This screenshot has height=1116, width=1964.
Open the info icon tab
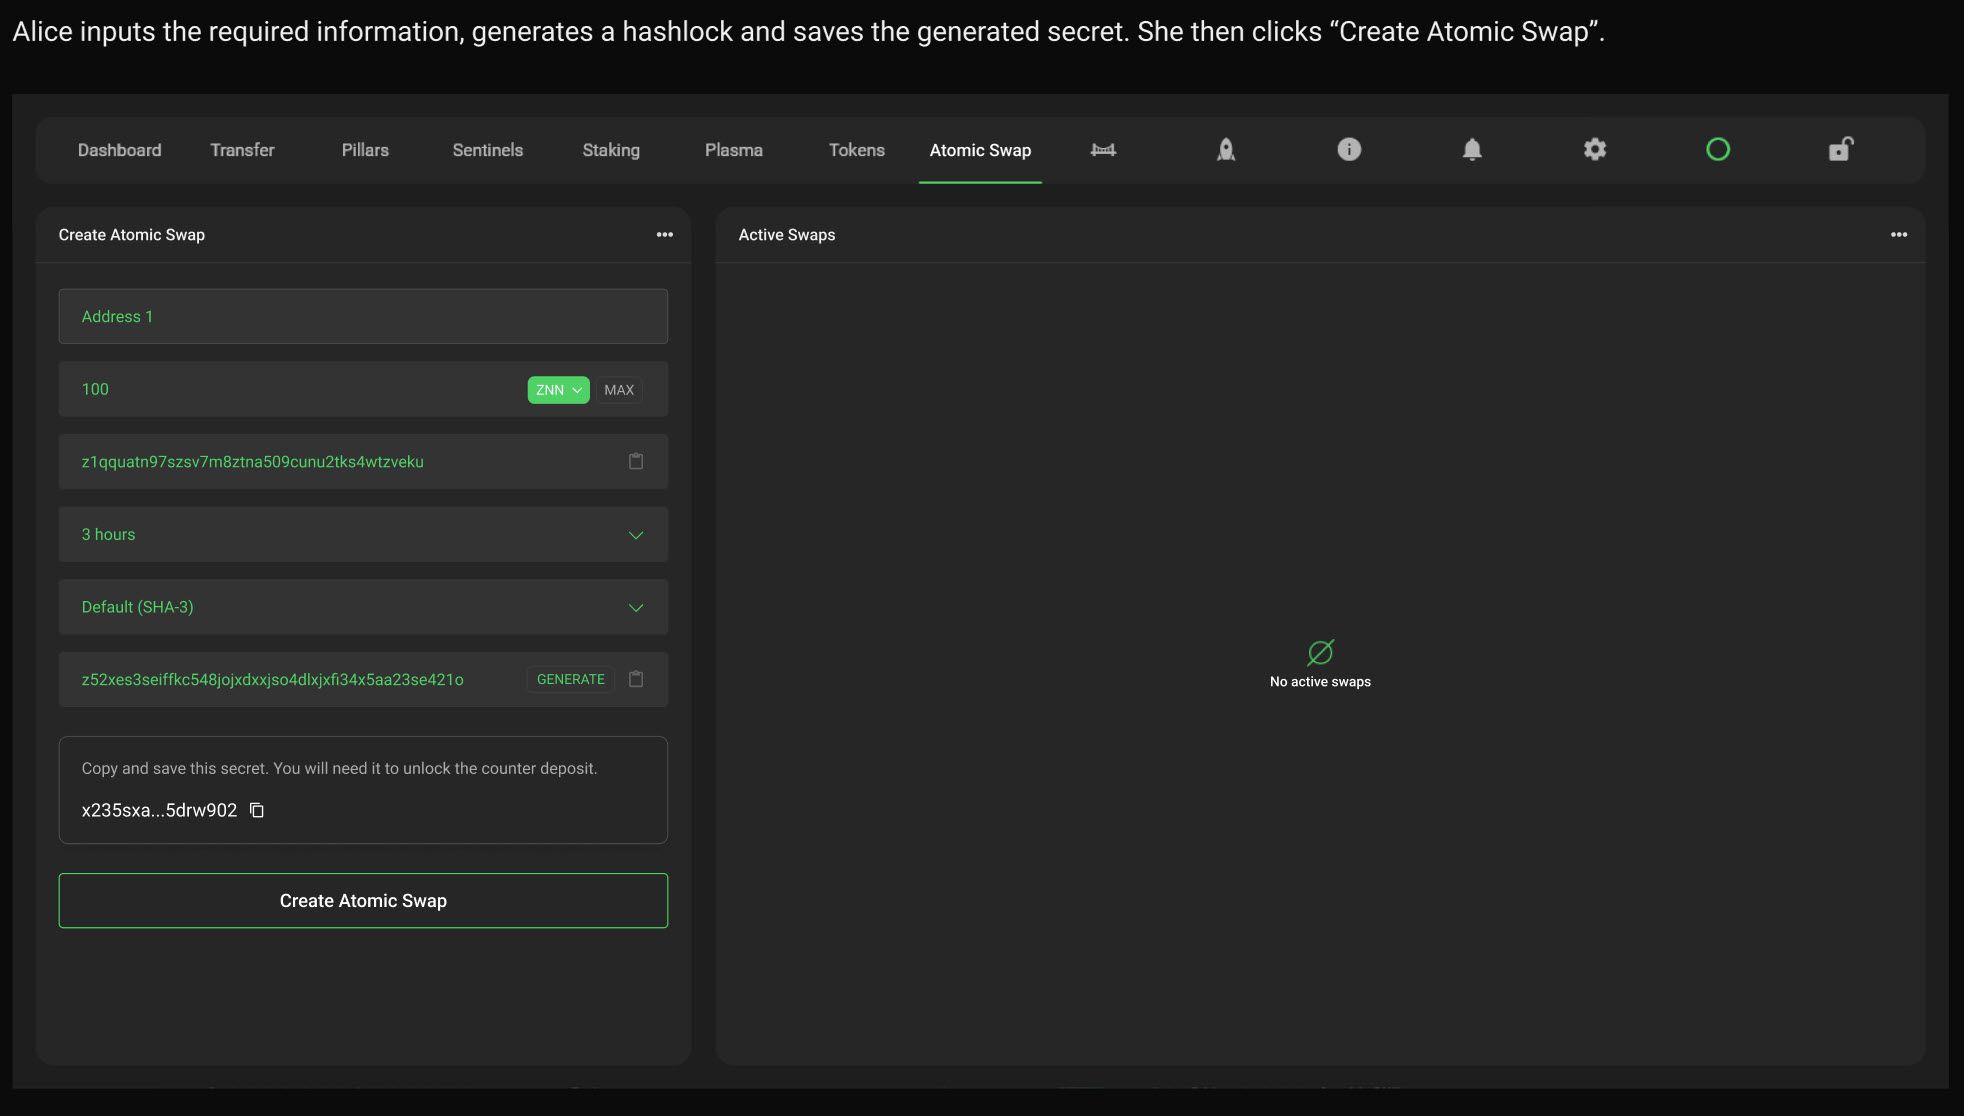1349,150
